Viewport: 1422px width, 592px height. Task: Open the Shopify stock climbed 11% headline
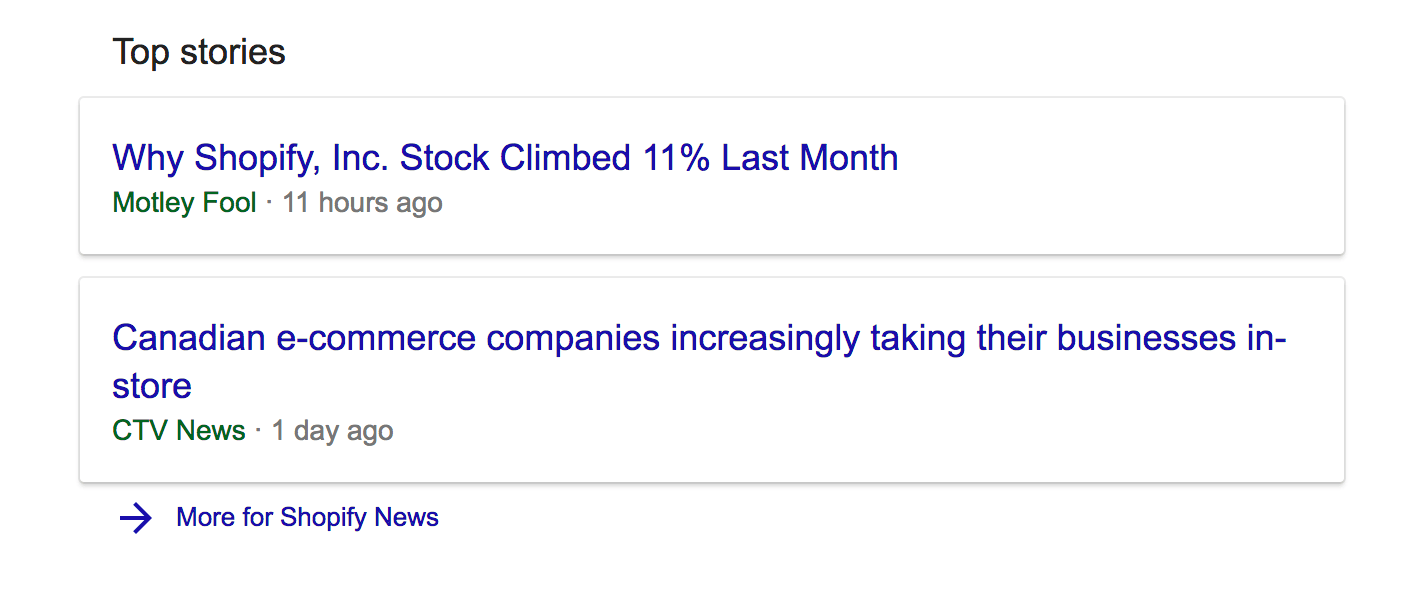click(x=505, y=158)
